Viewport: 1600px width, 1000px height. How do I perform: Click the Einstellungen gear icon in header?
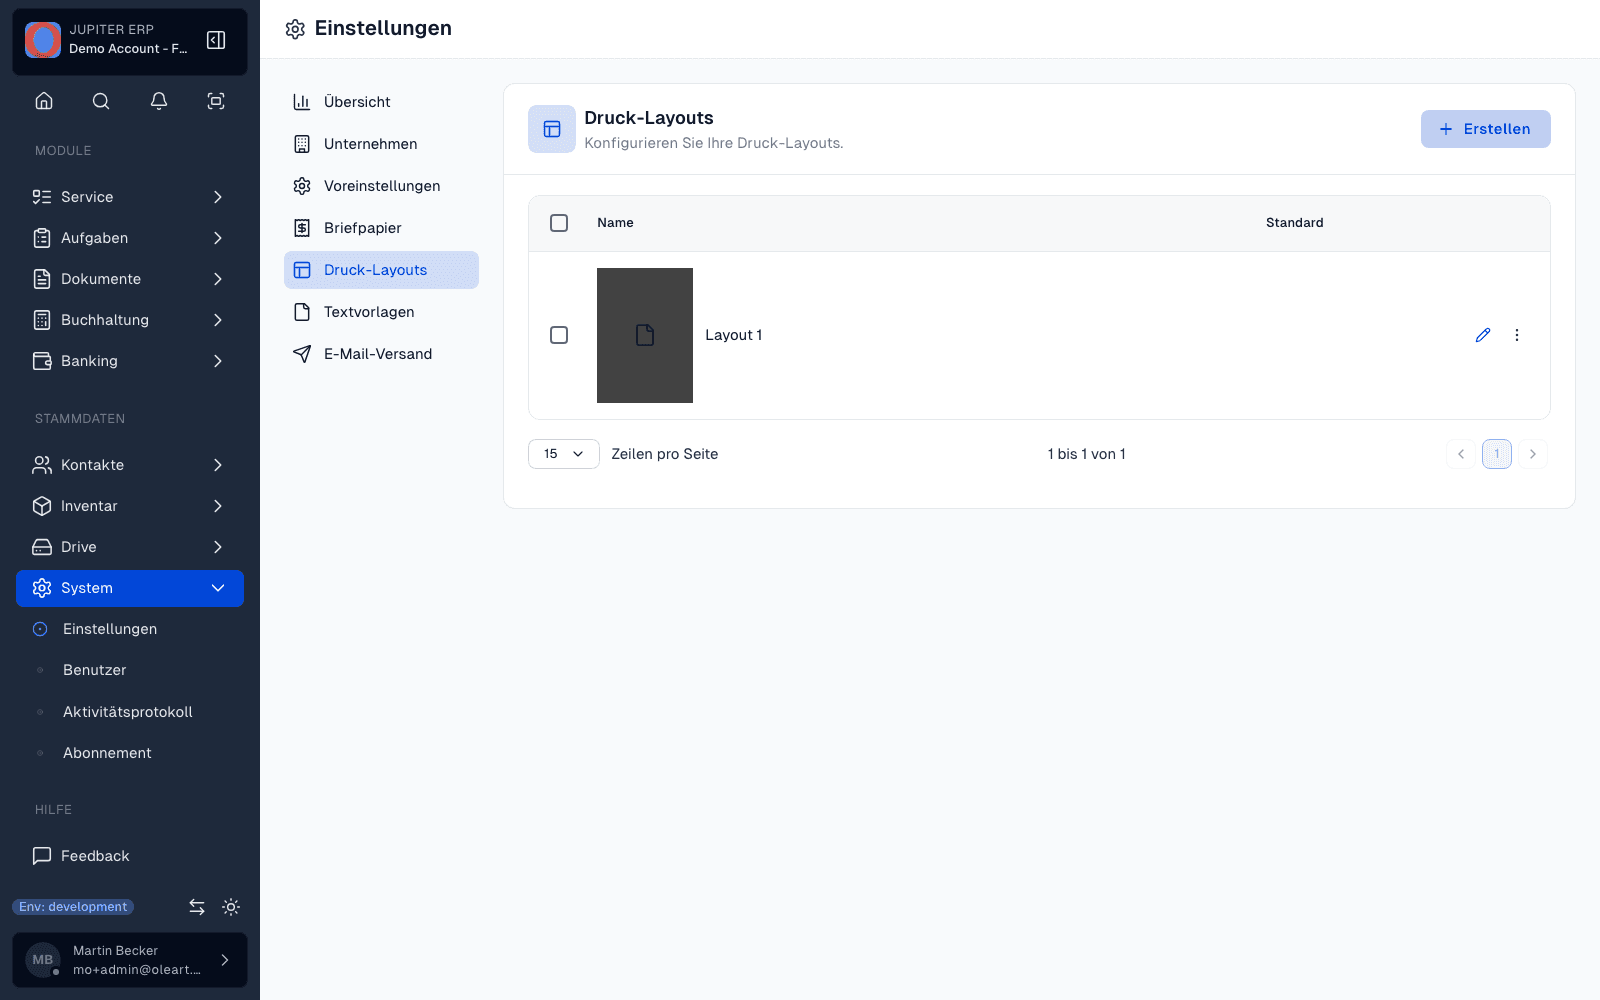295,29
